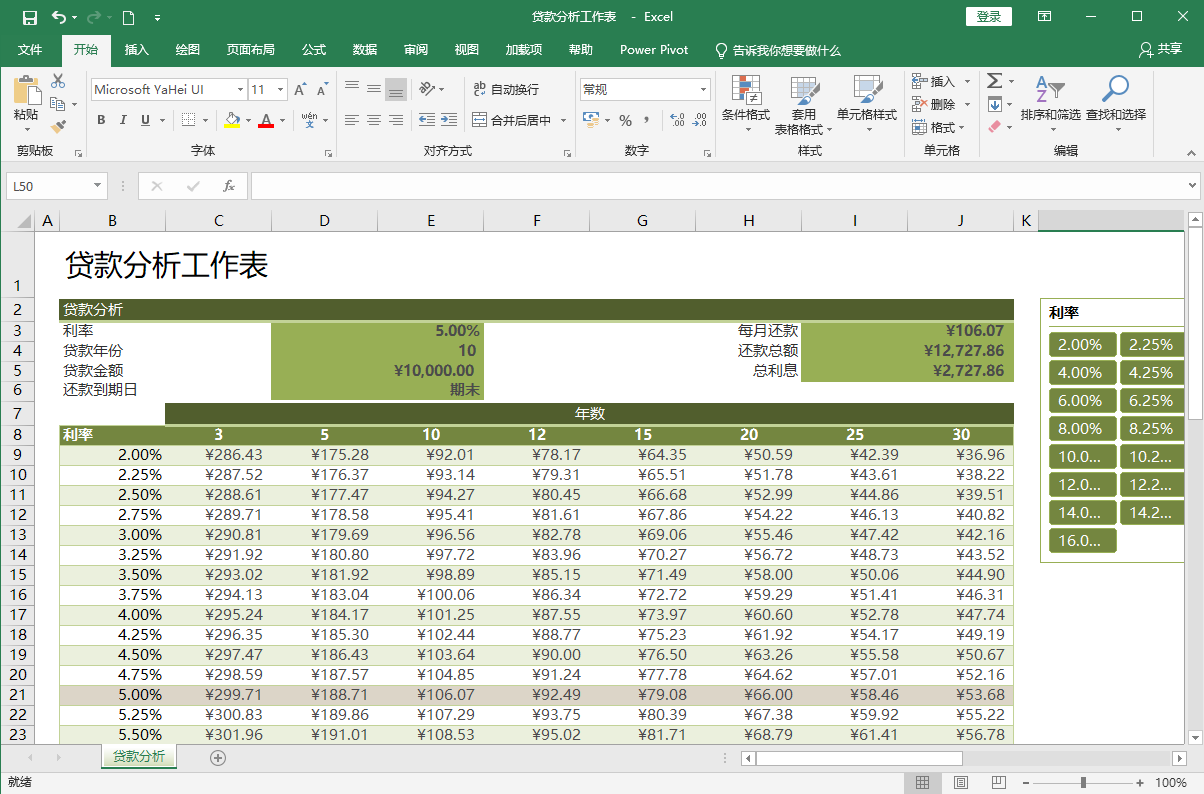Add new sheet with plus icon
This screenshot has width=1204, height=794.
[218, 758]
